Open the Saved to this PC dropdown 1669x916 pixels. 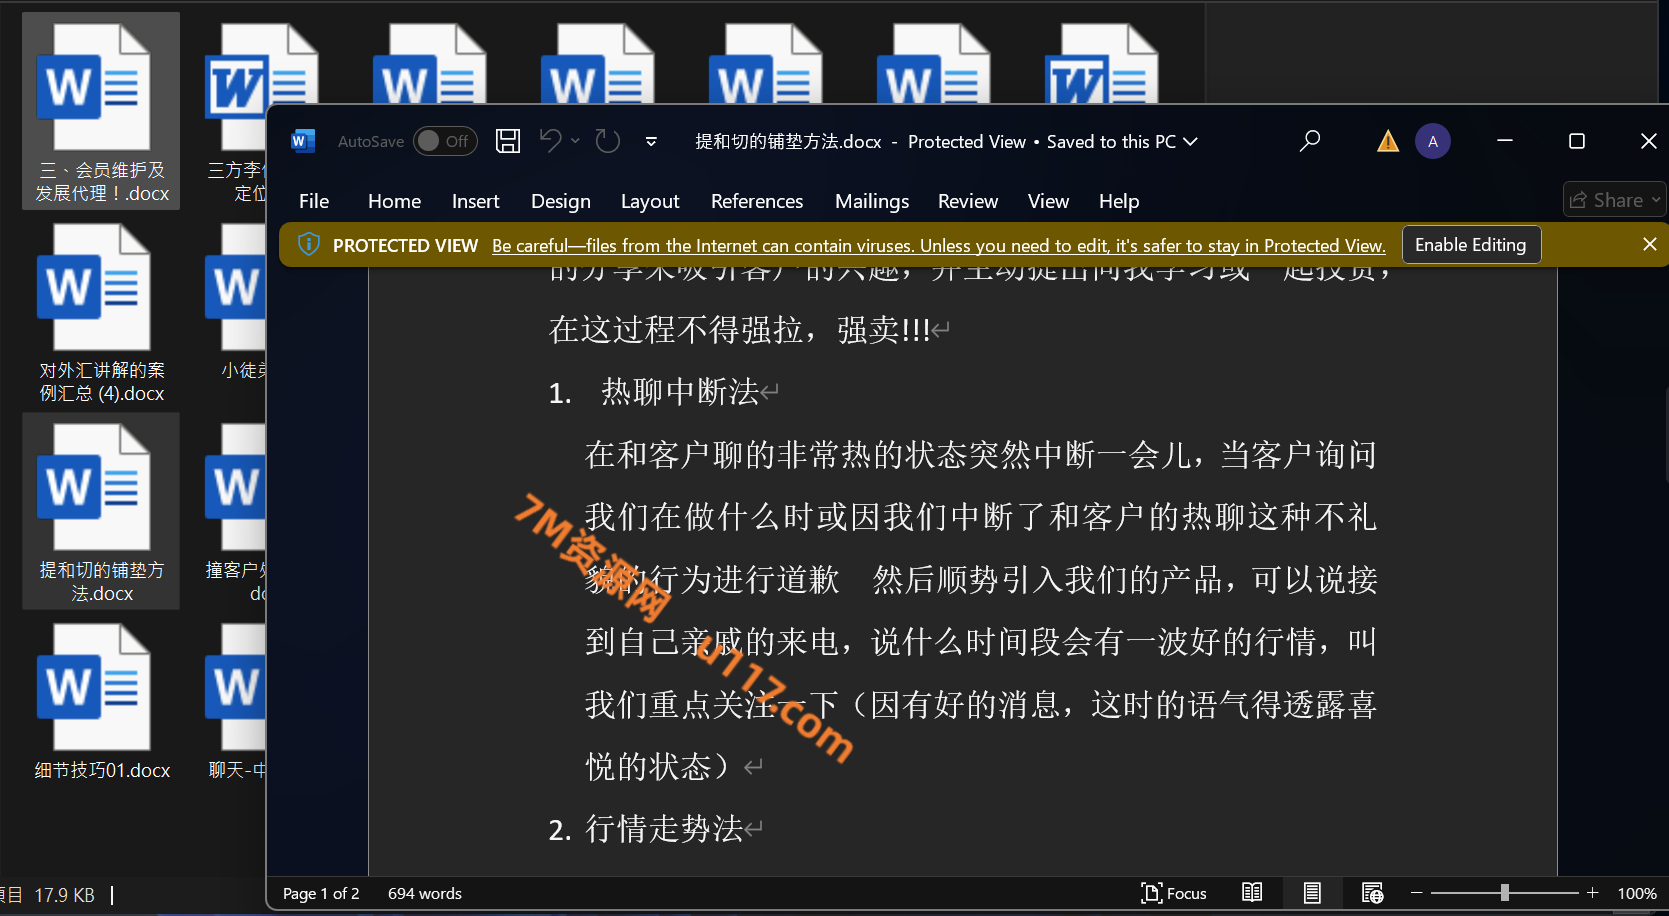click(x=1190, y=141)
